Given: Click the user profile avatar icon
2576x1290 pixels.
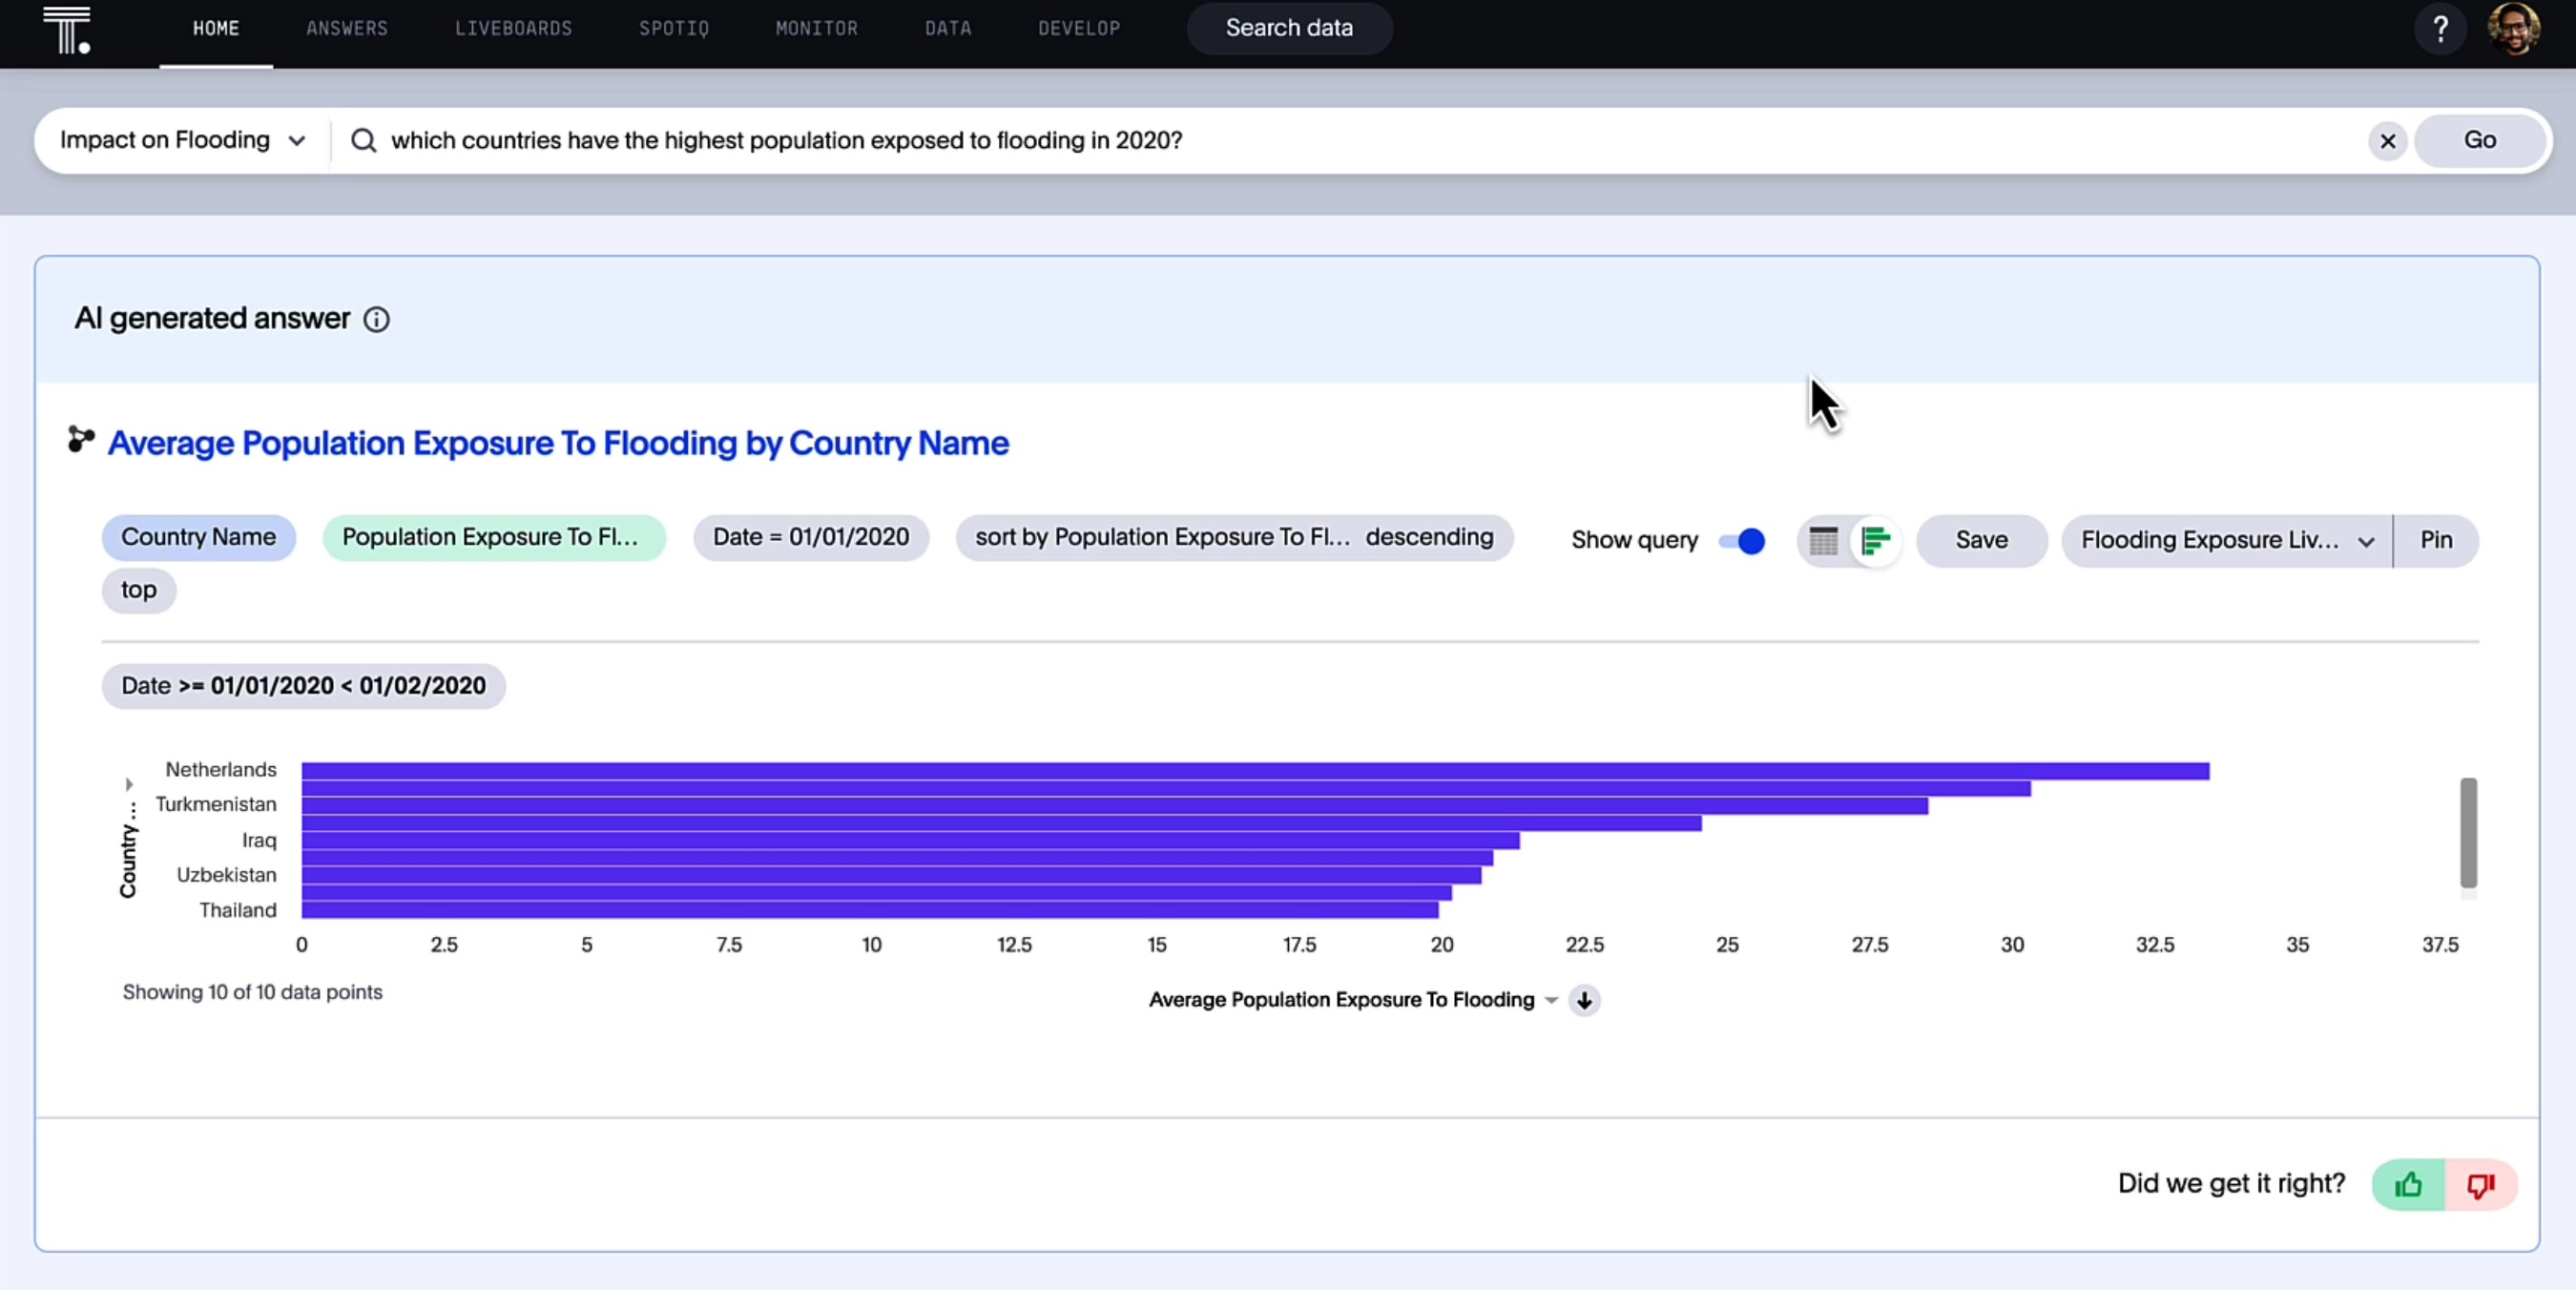Looking at the screenshot, I should [2513, 28].
